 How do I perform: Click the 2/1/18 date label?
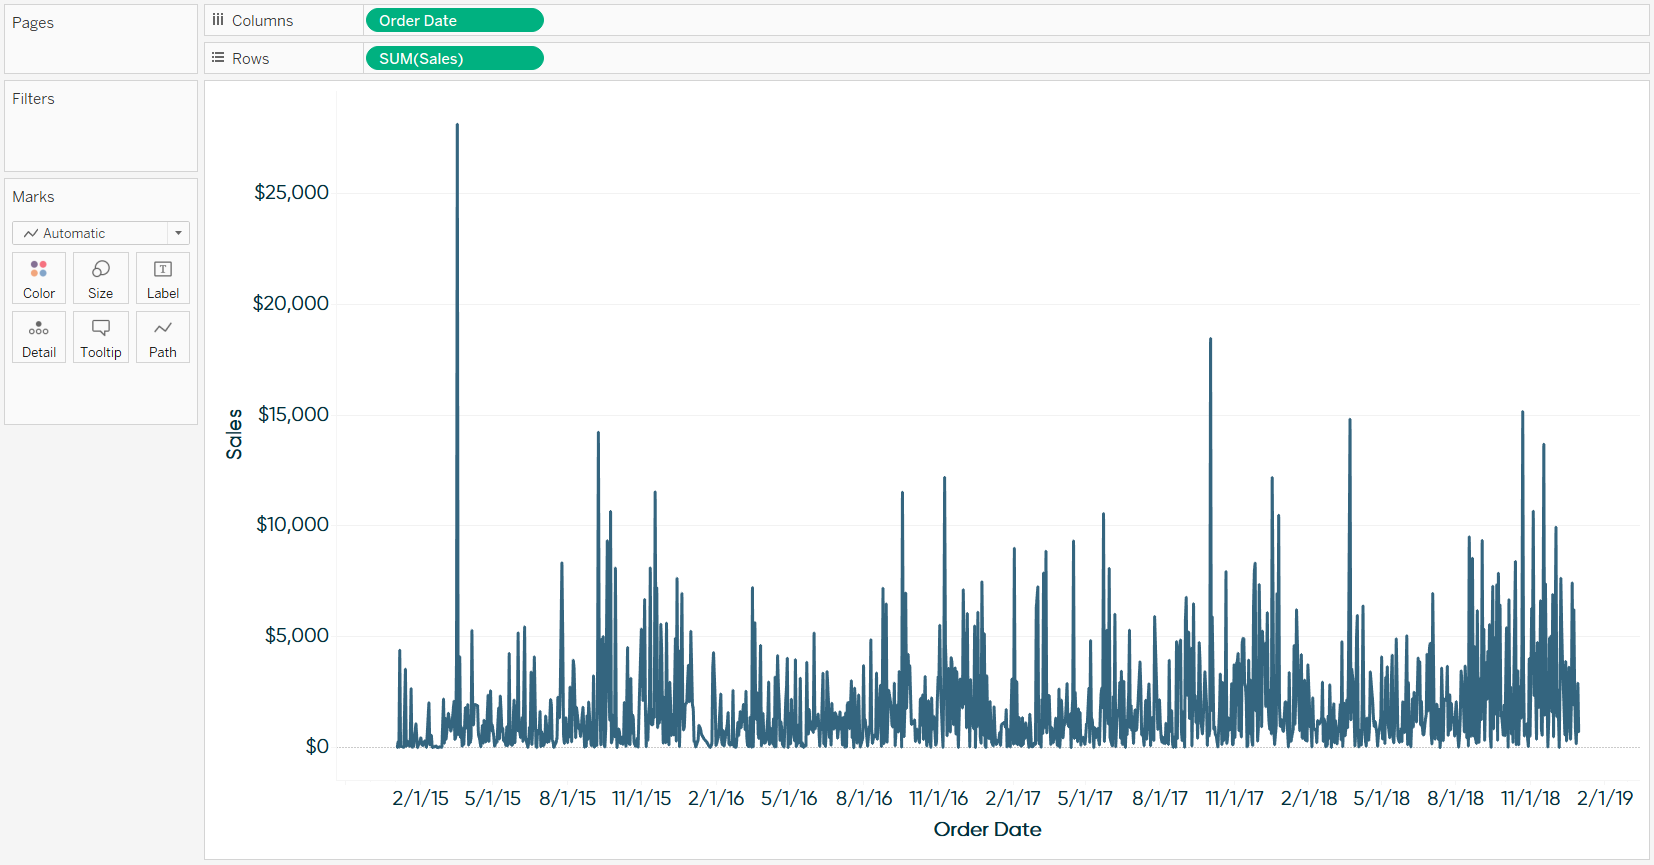1309,798
